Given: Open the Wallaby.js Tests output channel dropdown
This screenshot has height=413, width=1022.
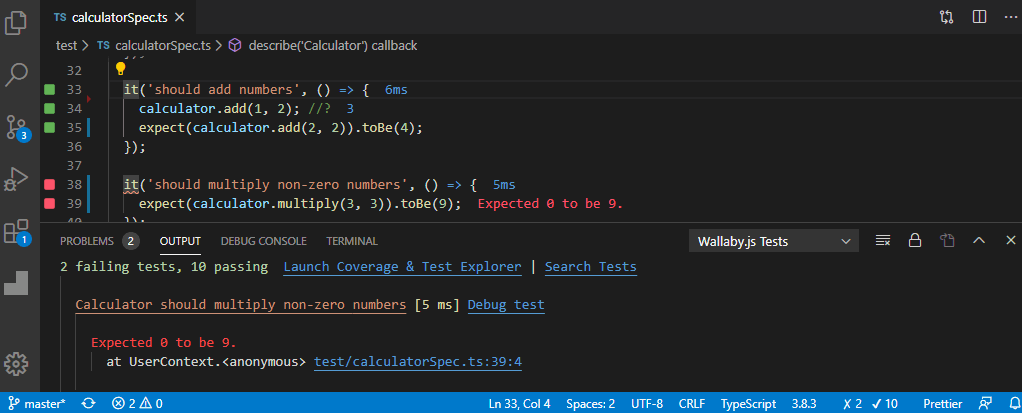Looking at the screenshot, I should [774, 241].
